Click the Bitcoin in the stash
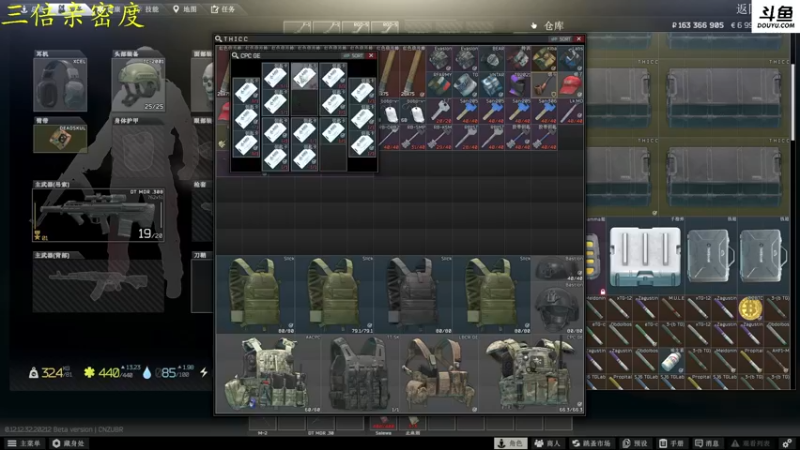The width and height of the screenshot is (800, 450). (x=750, y=308)
